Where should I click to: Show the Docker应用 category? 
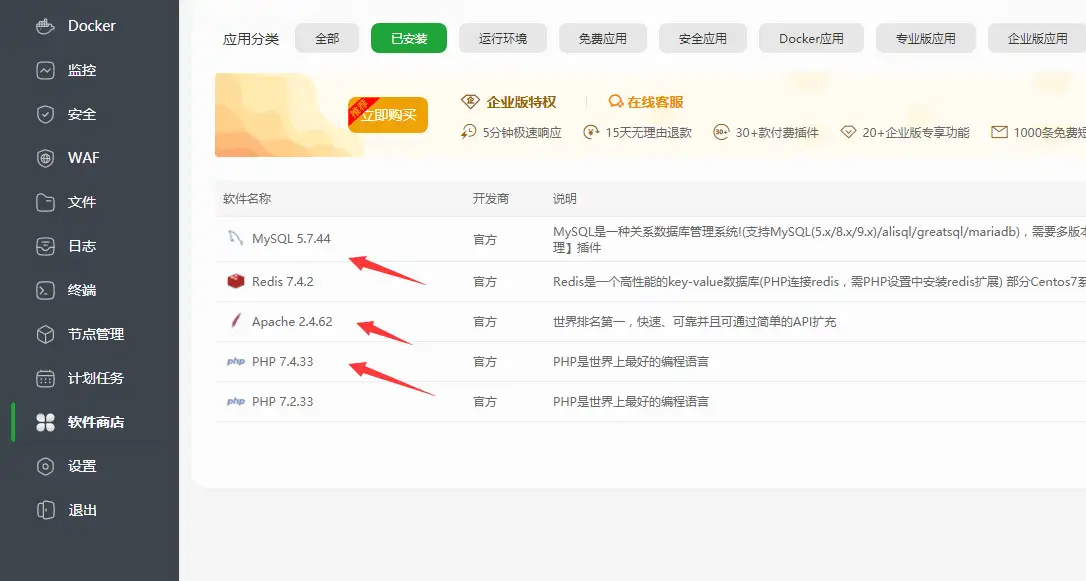pyautogui.click(x=811, y=38)
